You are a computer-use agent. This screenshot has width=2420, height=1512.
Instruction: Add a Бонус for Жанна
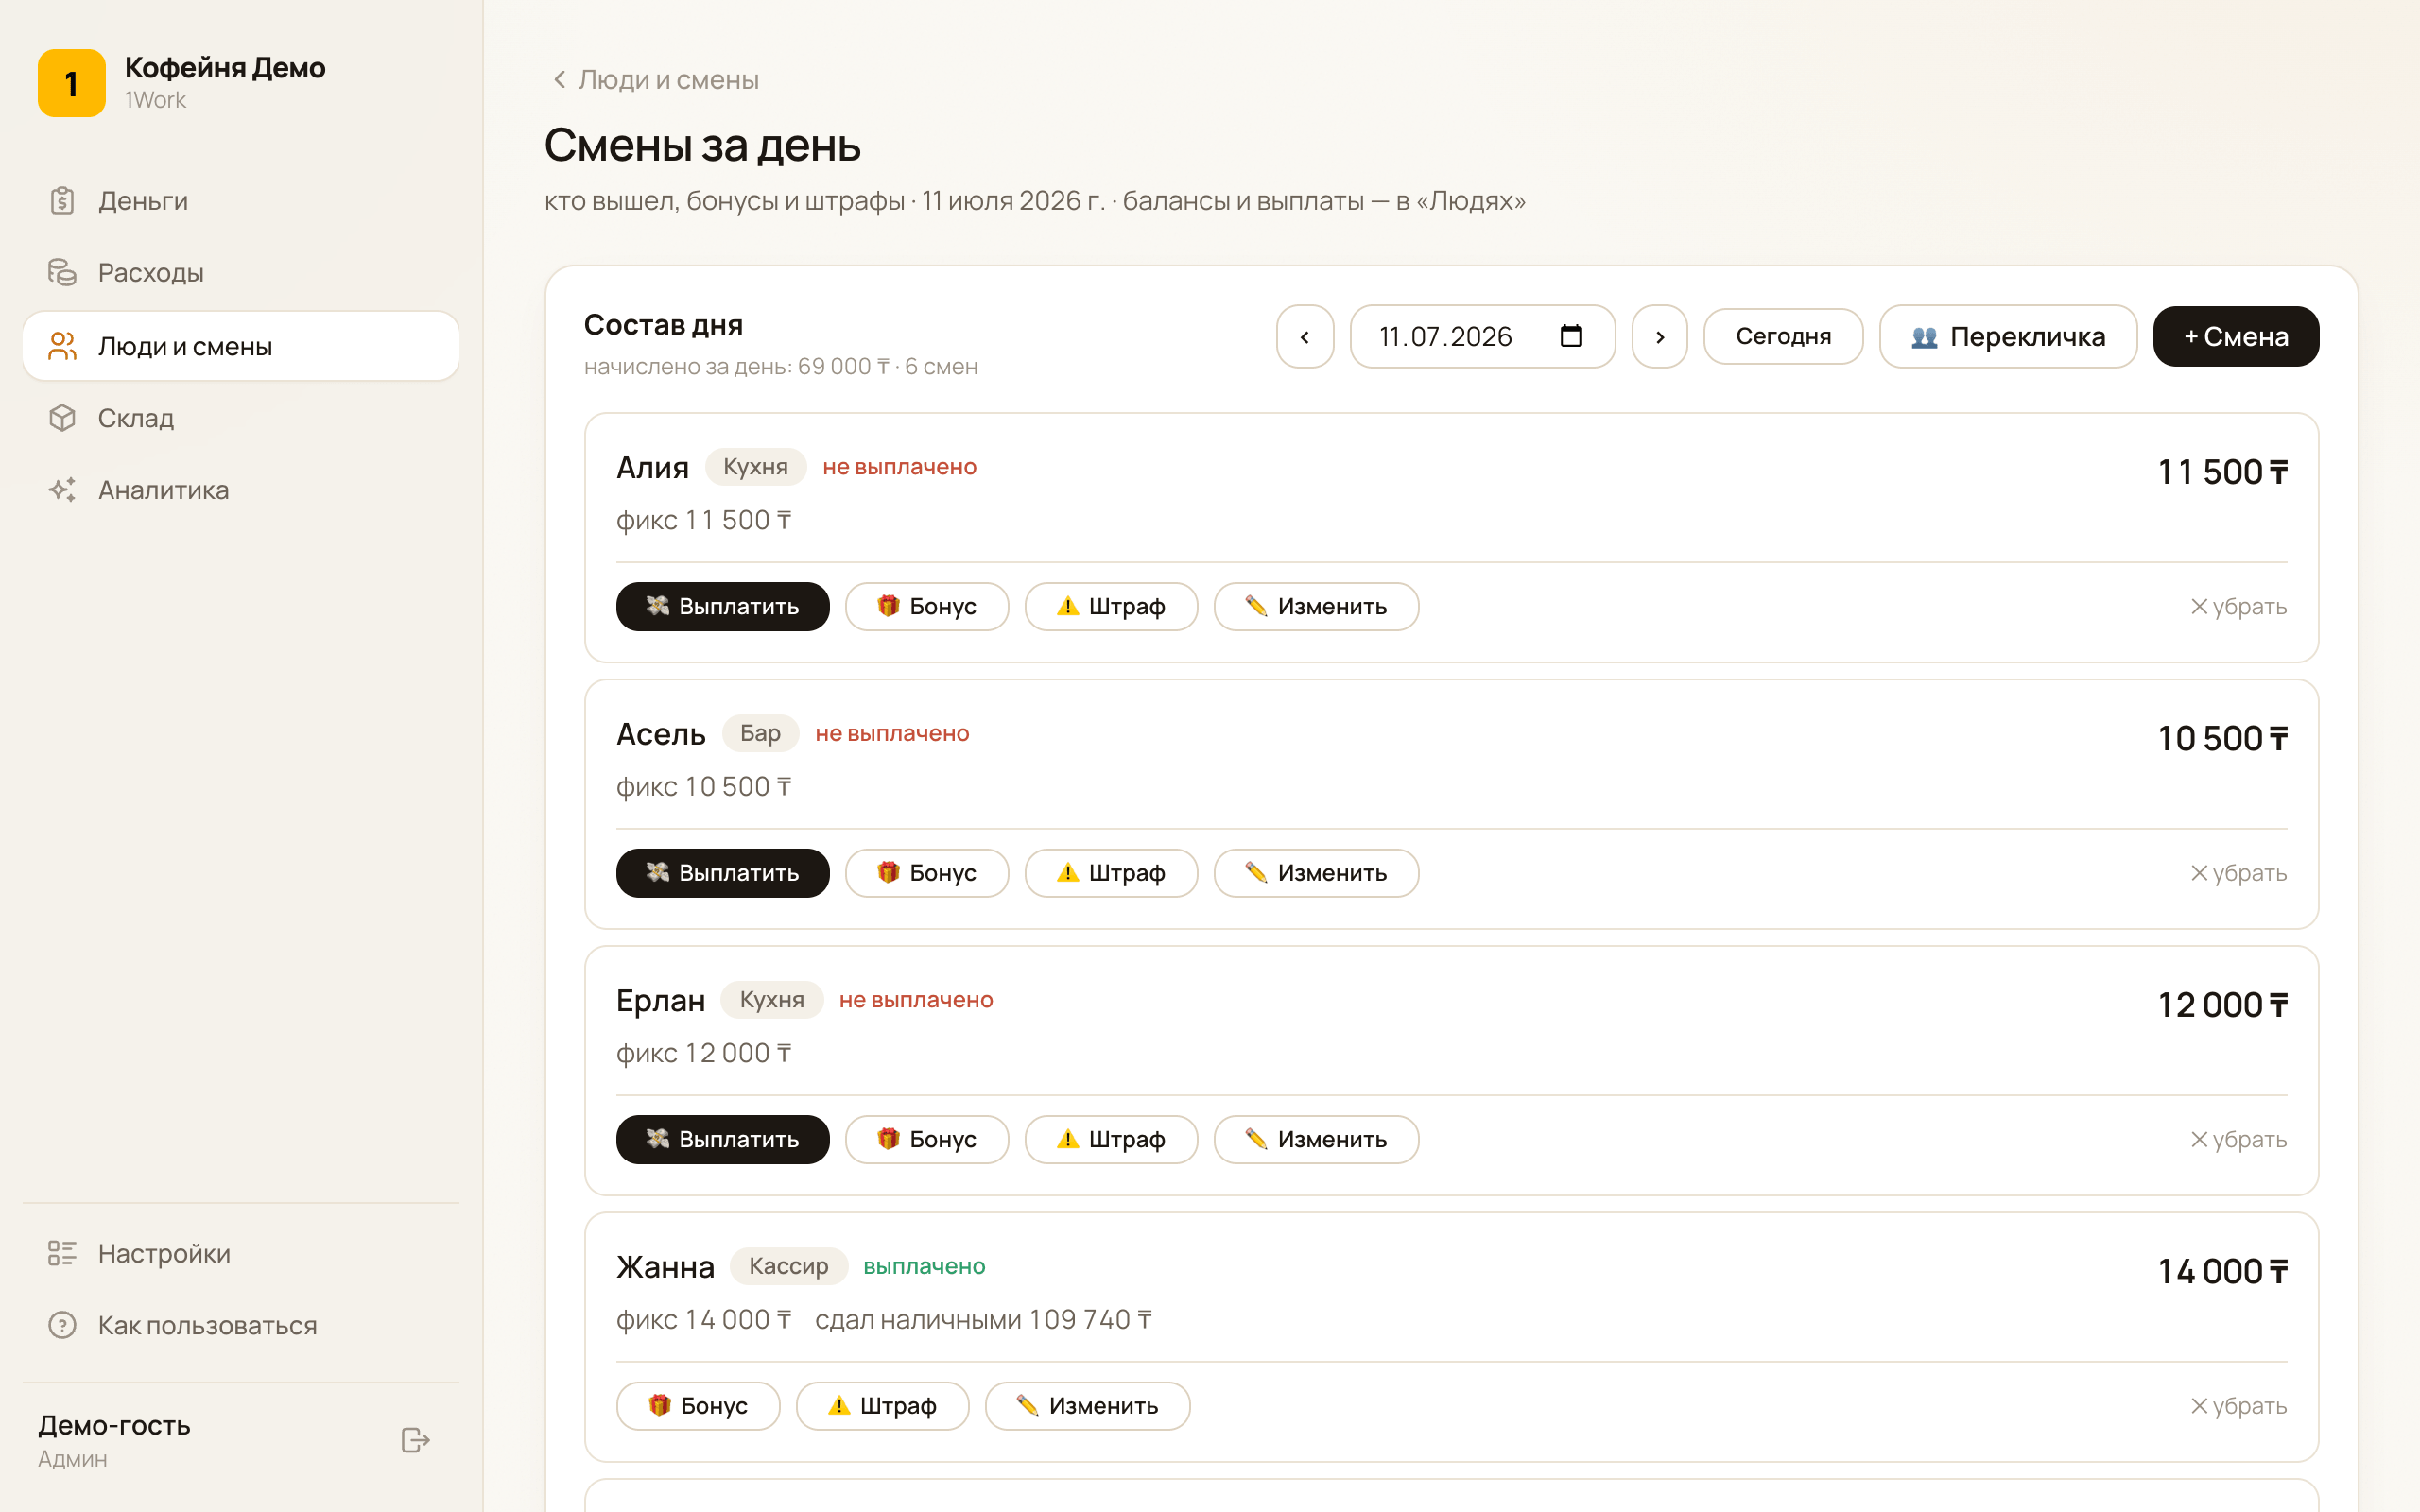[x=698, y=1406]
